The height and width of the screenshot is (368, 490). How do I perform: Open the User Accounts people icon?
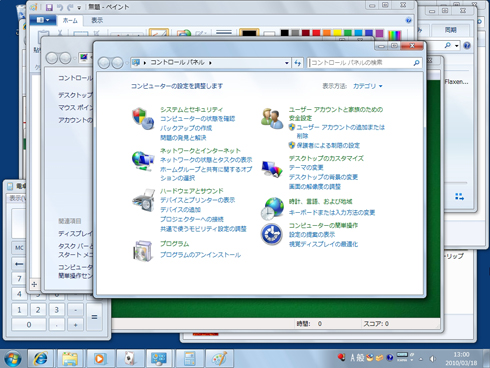coord(272,119)
